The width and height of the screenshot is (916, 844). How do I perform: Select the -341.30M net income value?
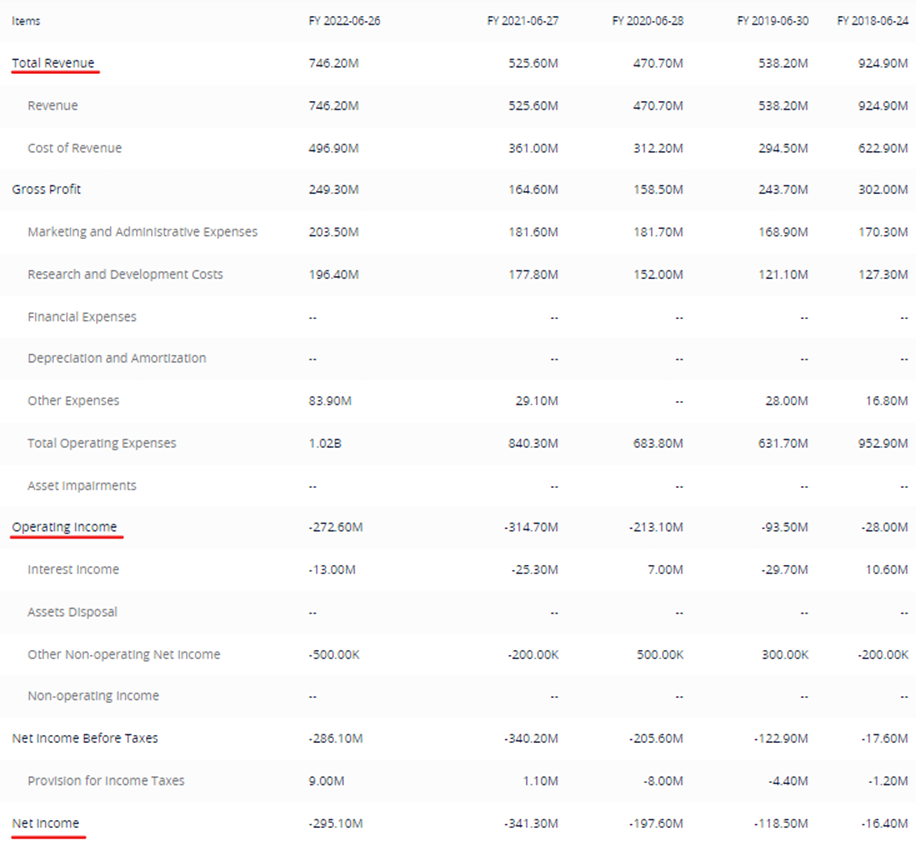coord(531,823)
